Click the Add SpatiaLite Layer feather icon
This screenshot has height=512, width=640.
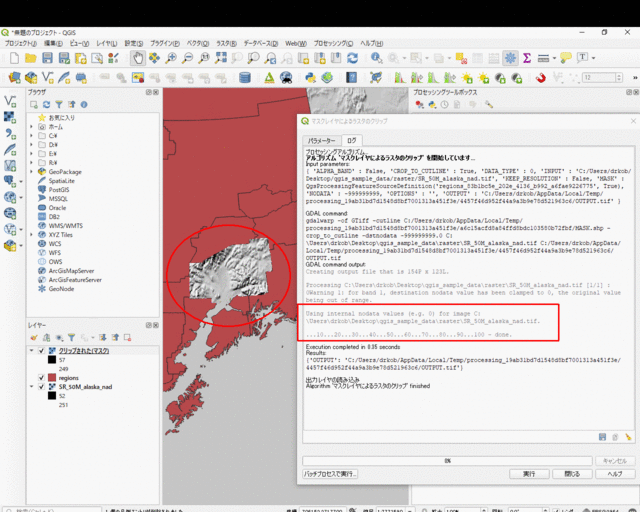10,149
